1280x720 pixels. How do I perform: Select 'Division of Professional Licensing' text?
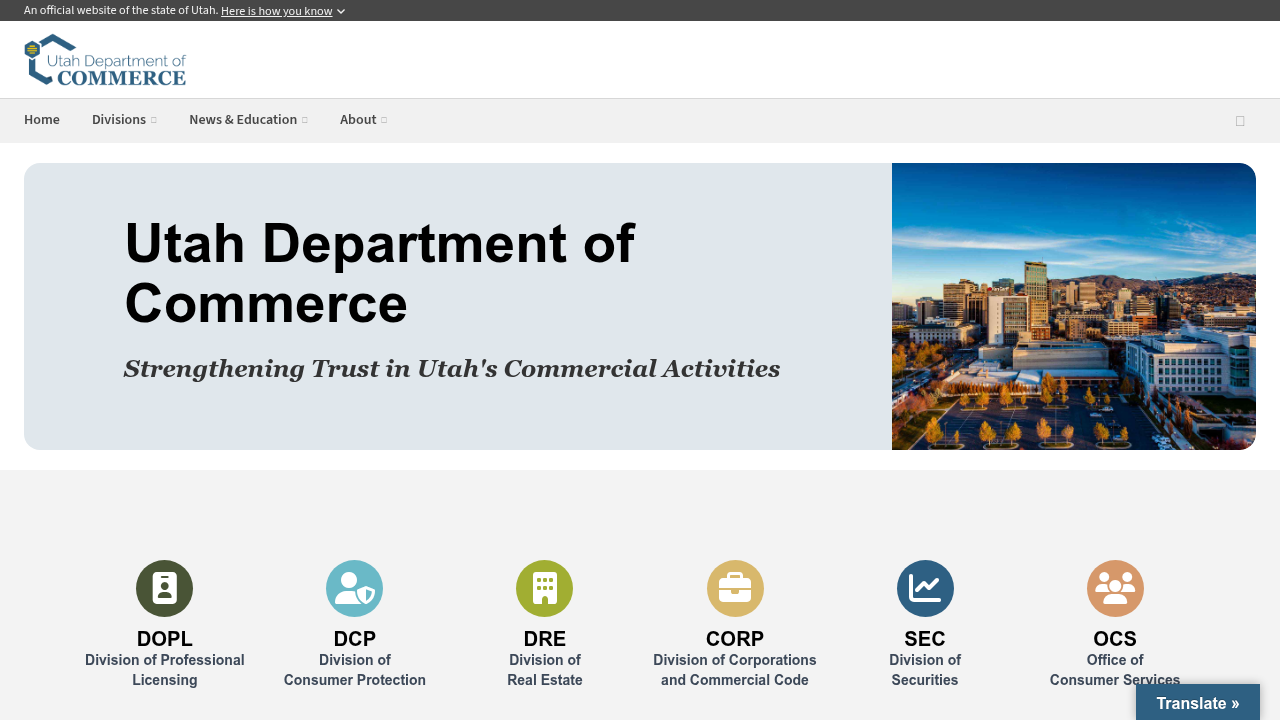click(x=165, y=670)
